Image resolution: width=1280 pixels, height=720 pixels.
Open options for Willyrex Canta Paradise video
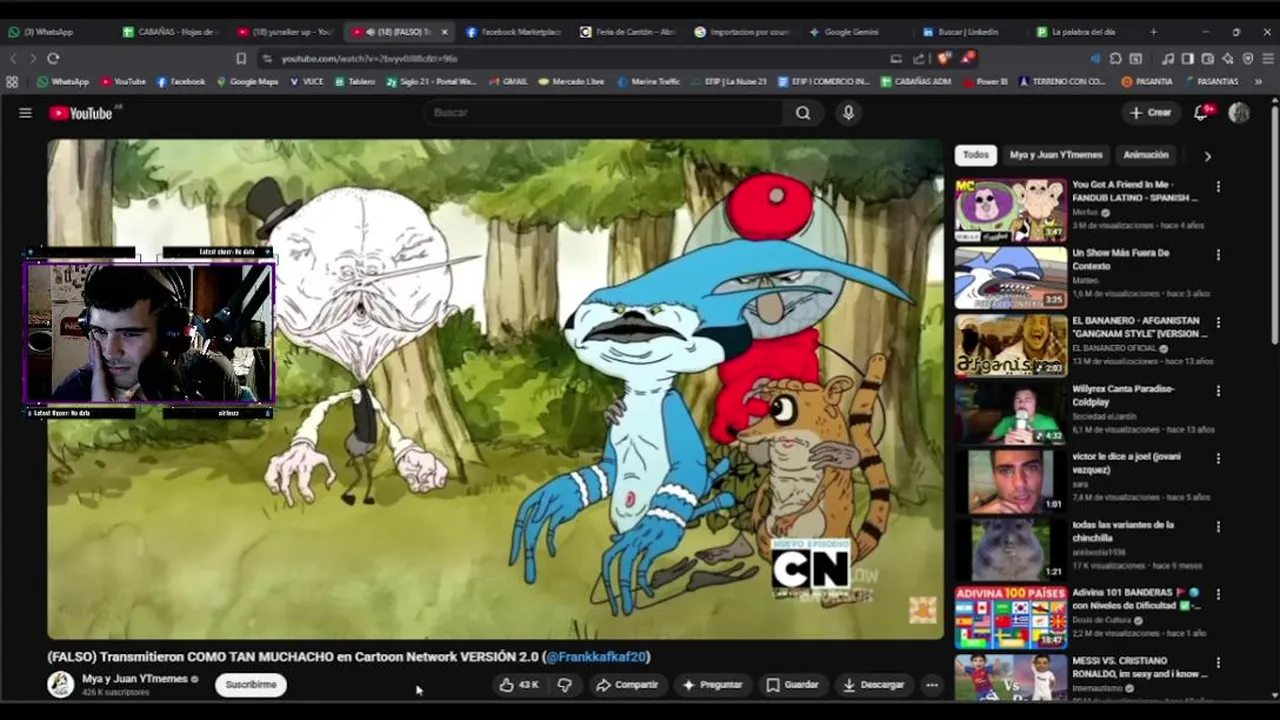click(x=1218, y=391)
